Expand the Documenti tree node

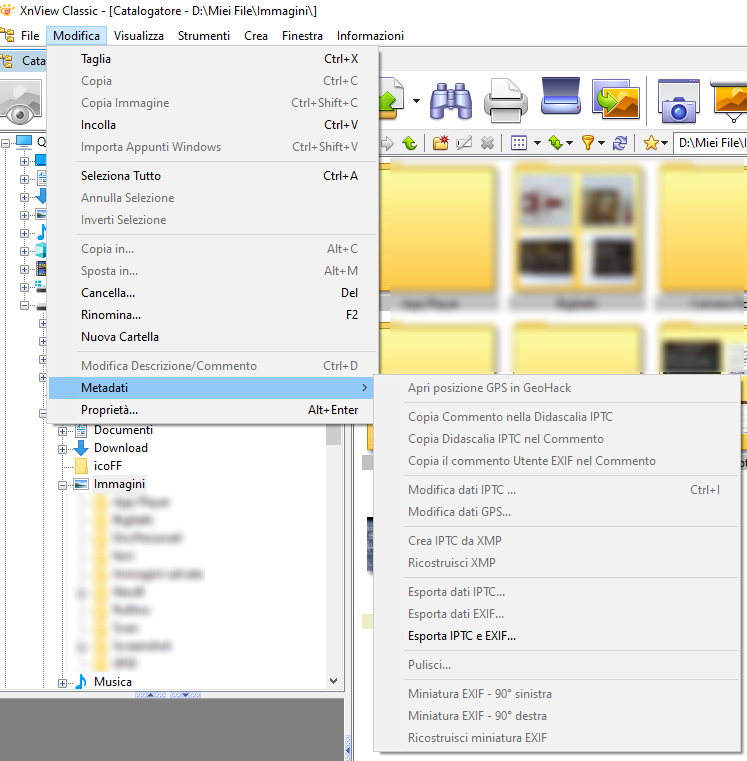pyautogui.click(x=62, y=431)
